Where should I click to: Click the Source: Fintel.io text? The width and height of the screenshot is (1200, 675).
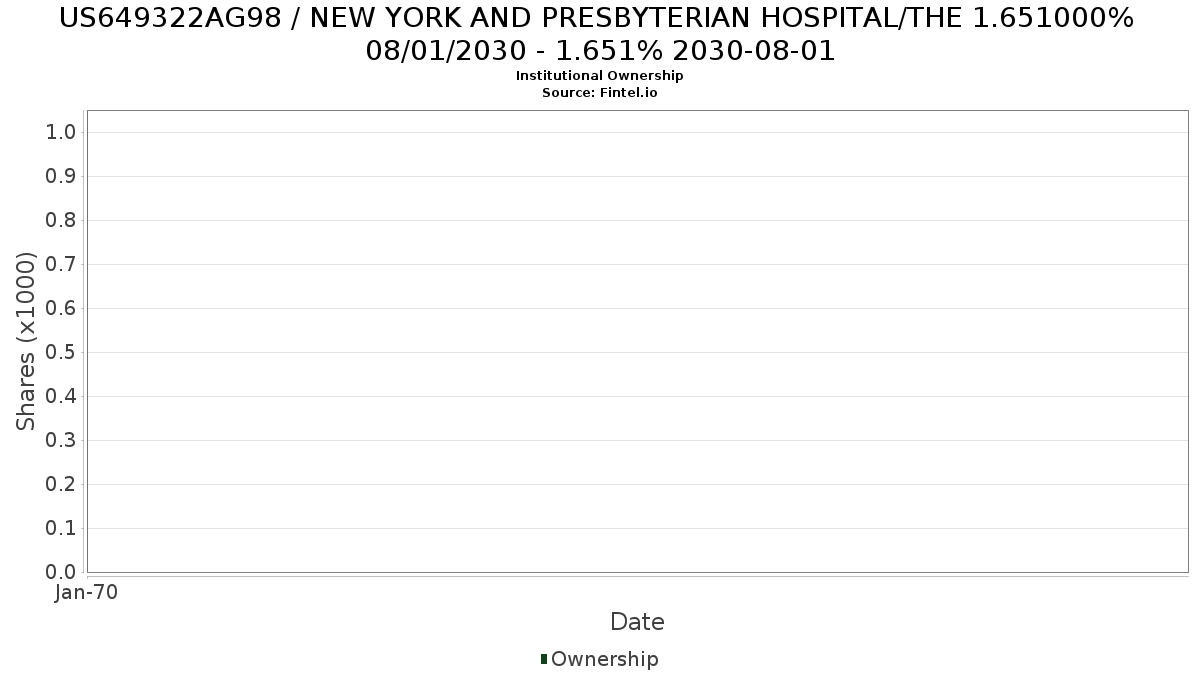coord(600,93)
